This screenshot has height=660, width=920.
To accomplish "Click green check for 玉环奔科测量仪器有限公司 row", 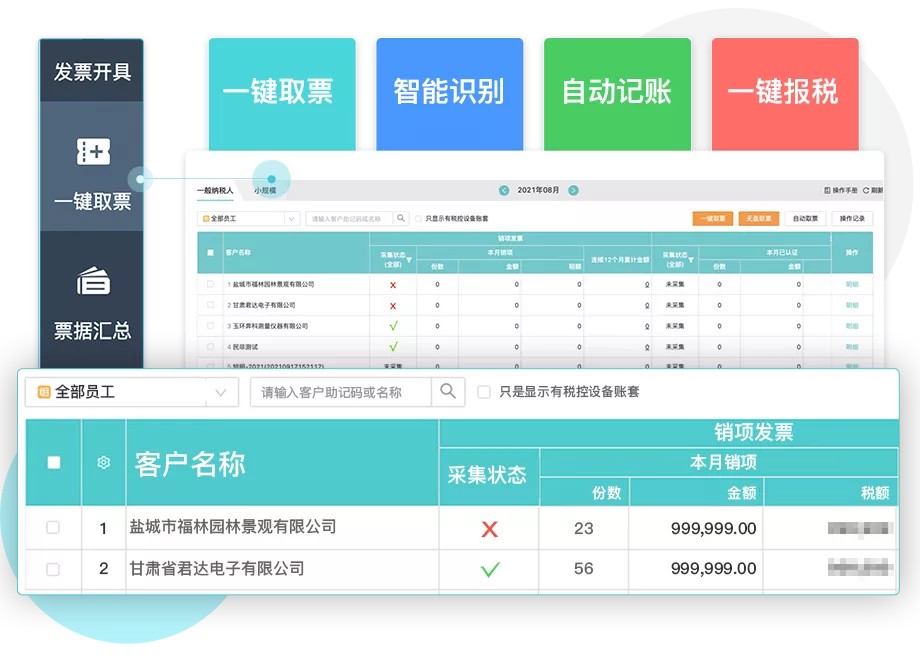I will pos(393,326).
